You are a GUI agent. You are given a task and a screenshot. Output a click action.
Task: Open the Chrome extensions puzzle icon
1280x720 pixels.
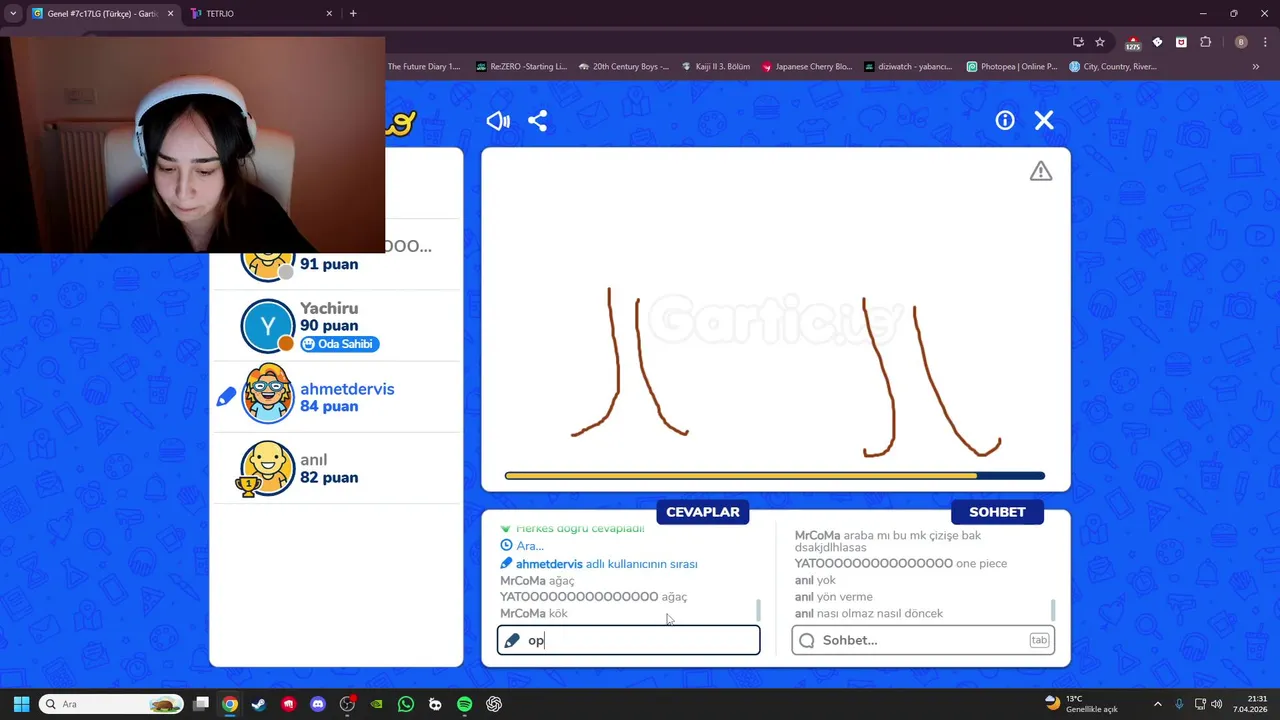coord(1205,42)
